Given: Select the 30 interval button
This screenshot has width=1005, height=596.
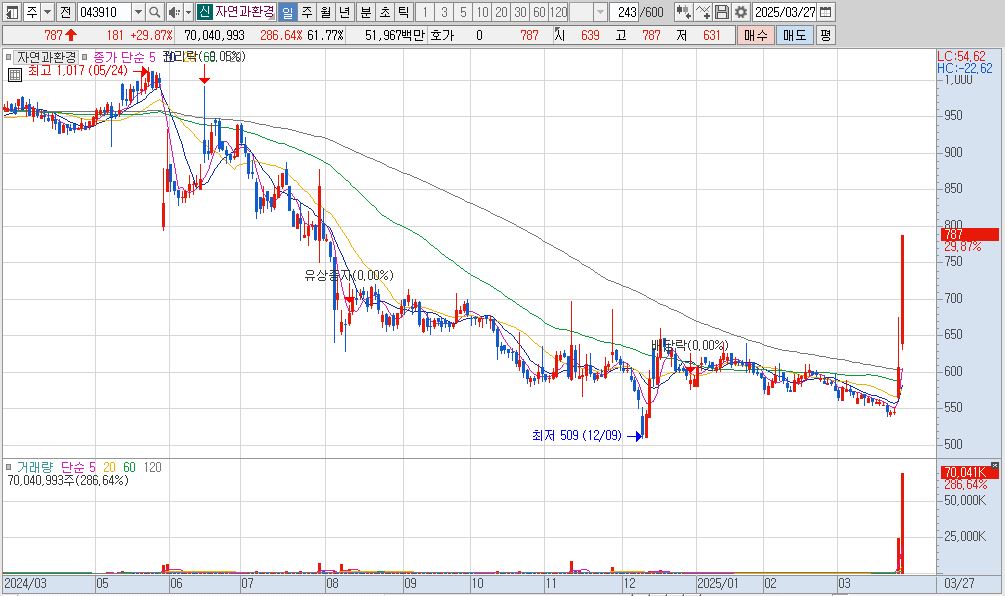Looking at the screenshot, I should (x=520, y=12).
